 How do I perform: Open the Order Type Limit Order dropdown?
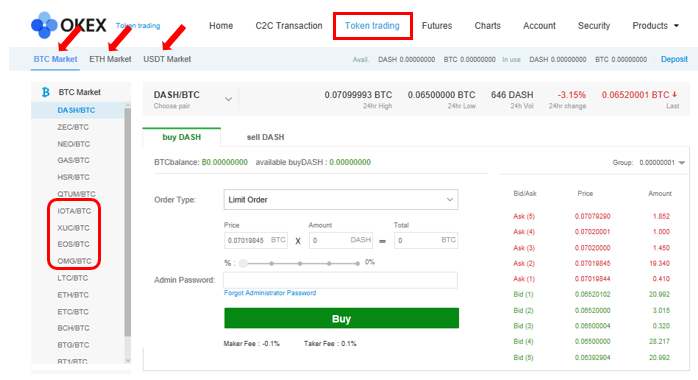(341, 200)
